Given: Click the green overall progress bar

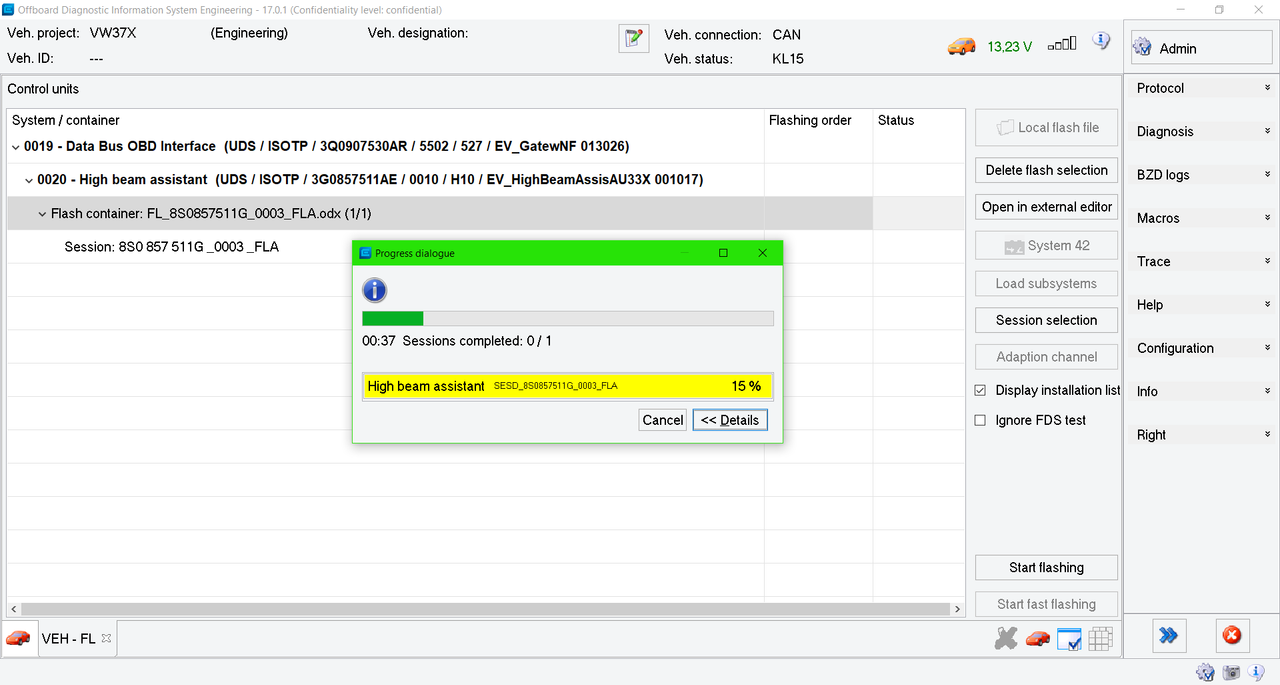Looking at the screenshot, I should [568, 318].
